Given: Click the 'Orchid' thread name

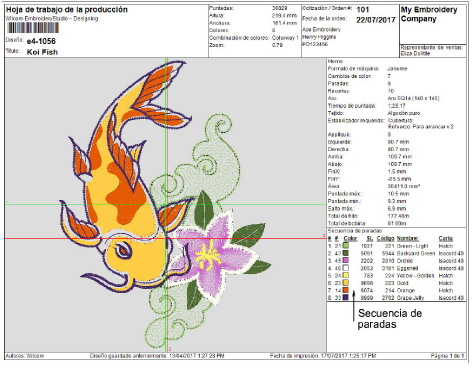Looking at the screenshot, I should tap(405, 261).
